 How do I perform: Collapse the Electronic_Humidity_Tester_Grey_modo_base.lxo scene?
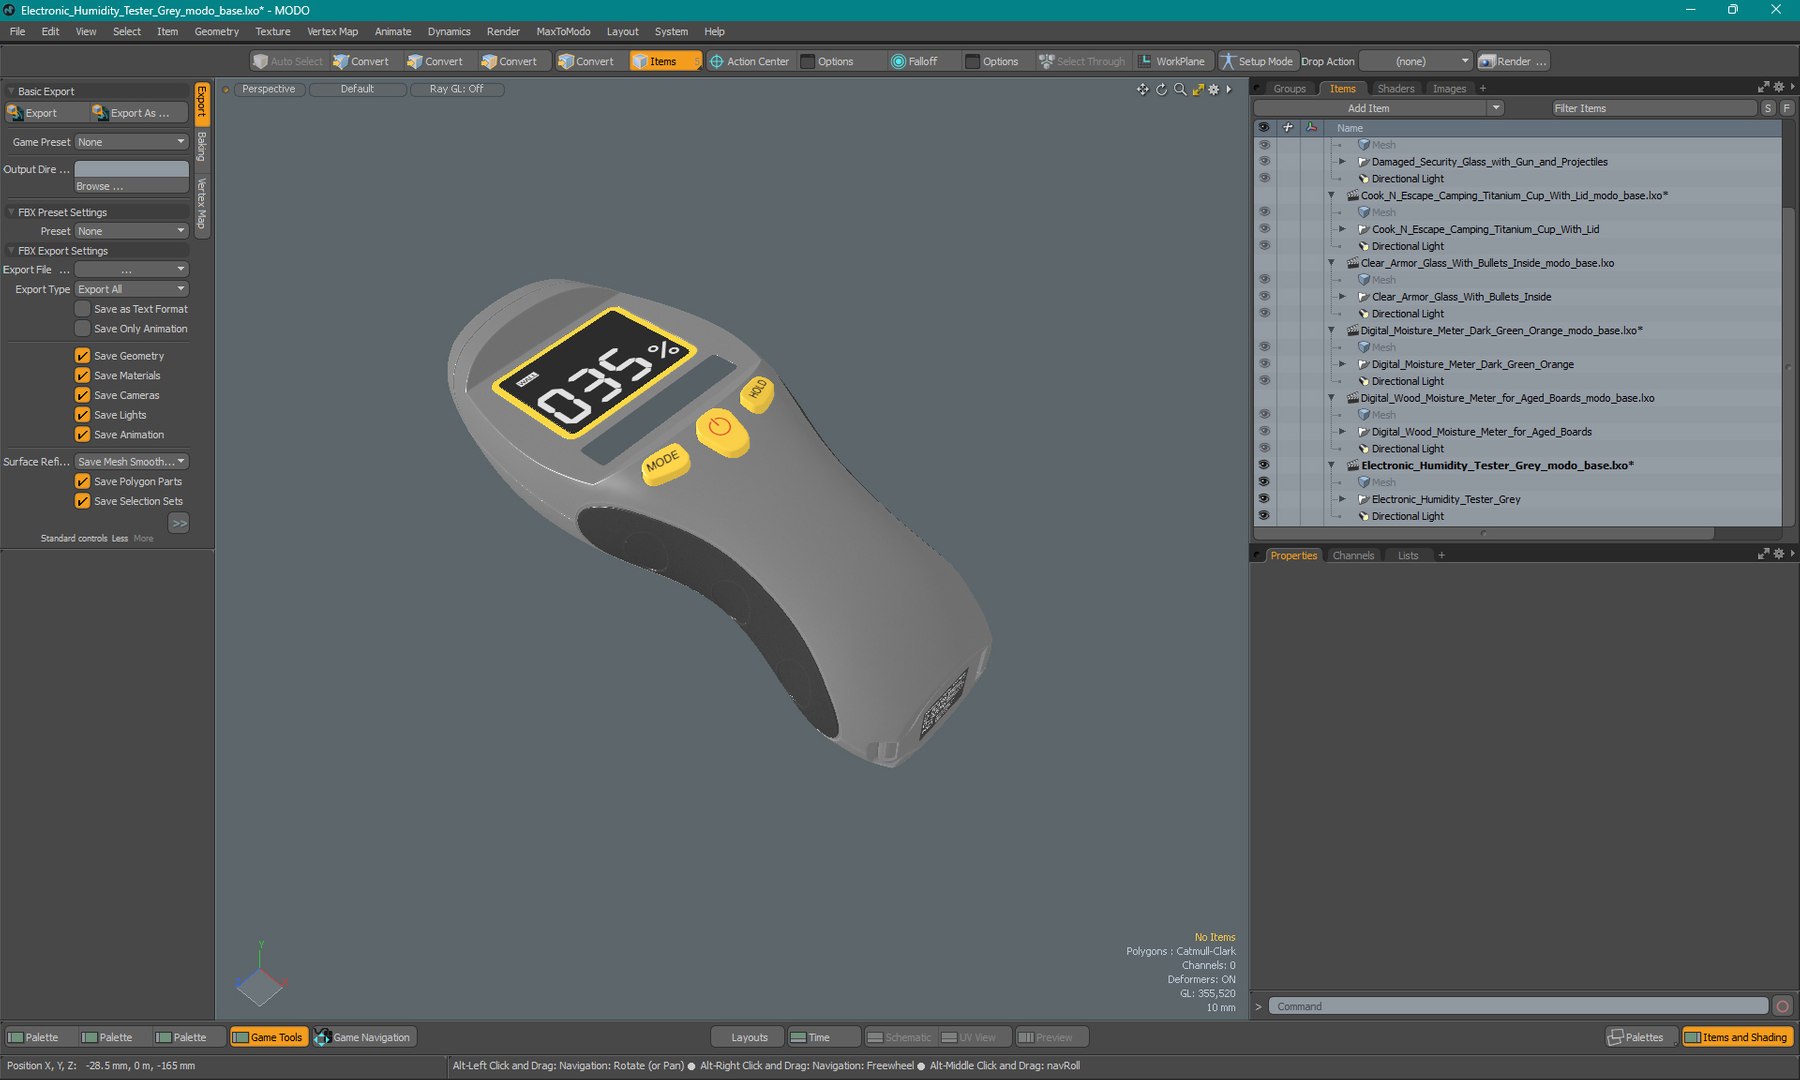[x=1331, y=465]
